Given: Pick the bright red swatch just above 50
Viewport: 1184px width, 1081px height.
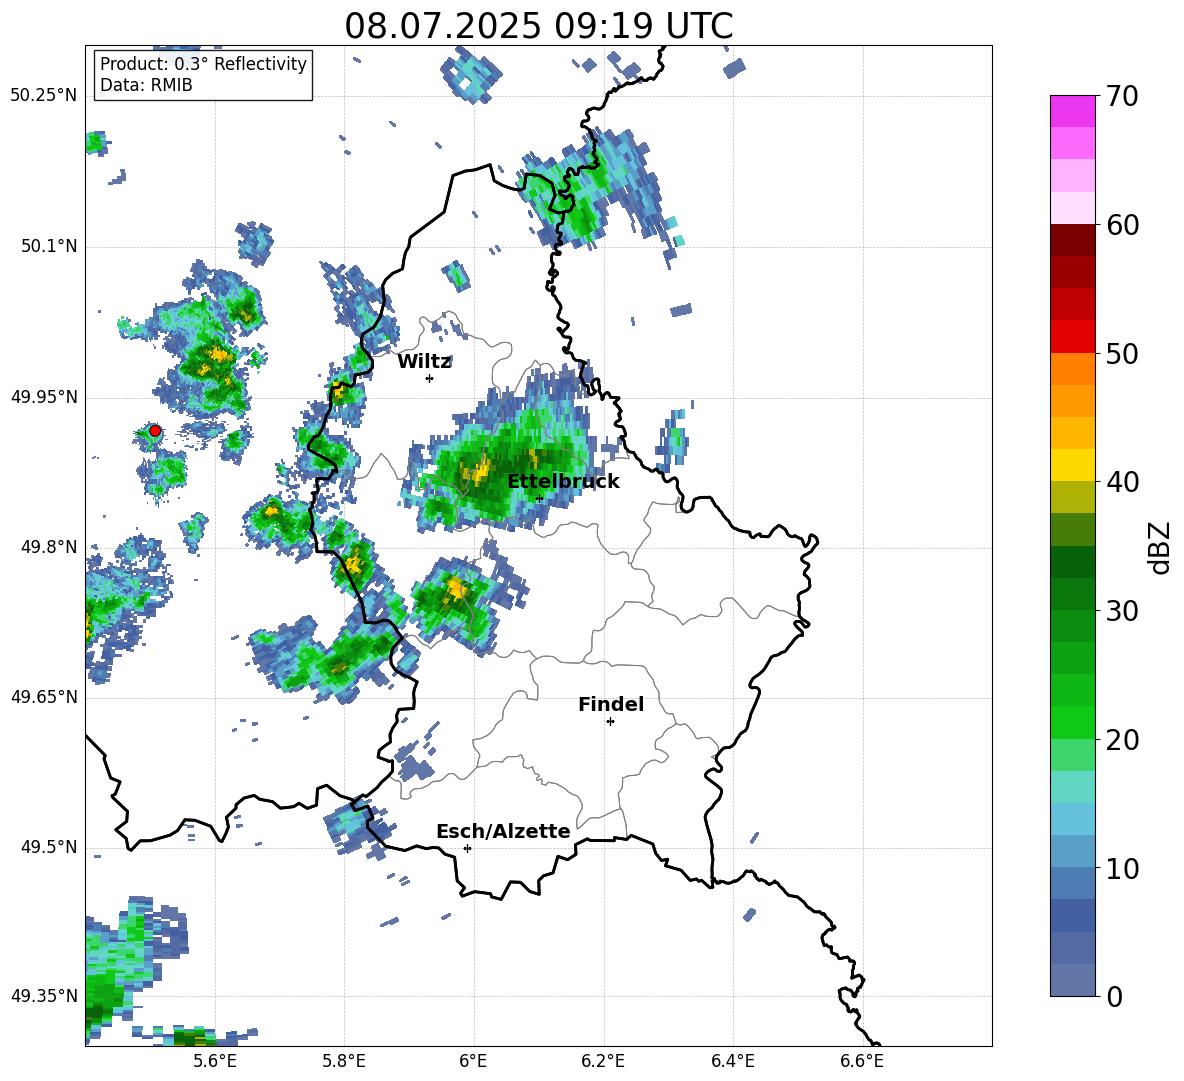Looking at the screenshot, I should click(x=1073, y=336).
